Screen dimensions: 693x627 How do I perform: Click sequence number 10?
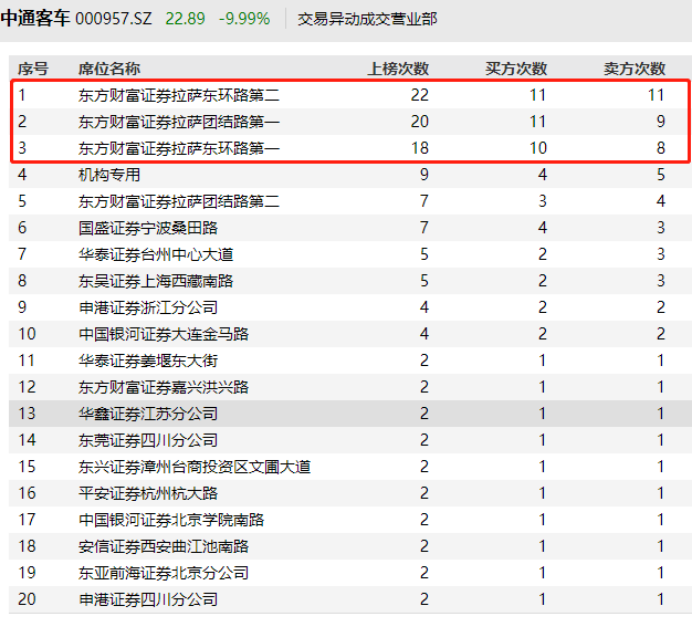[x=27, y=334]
